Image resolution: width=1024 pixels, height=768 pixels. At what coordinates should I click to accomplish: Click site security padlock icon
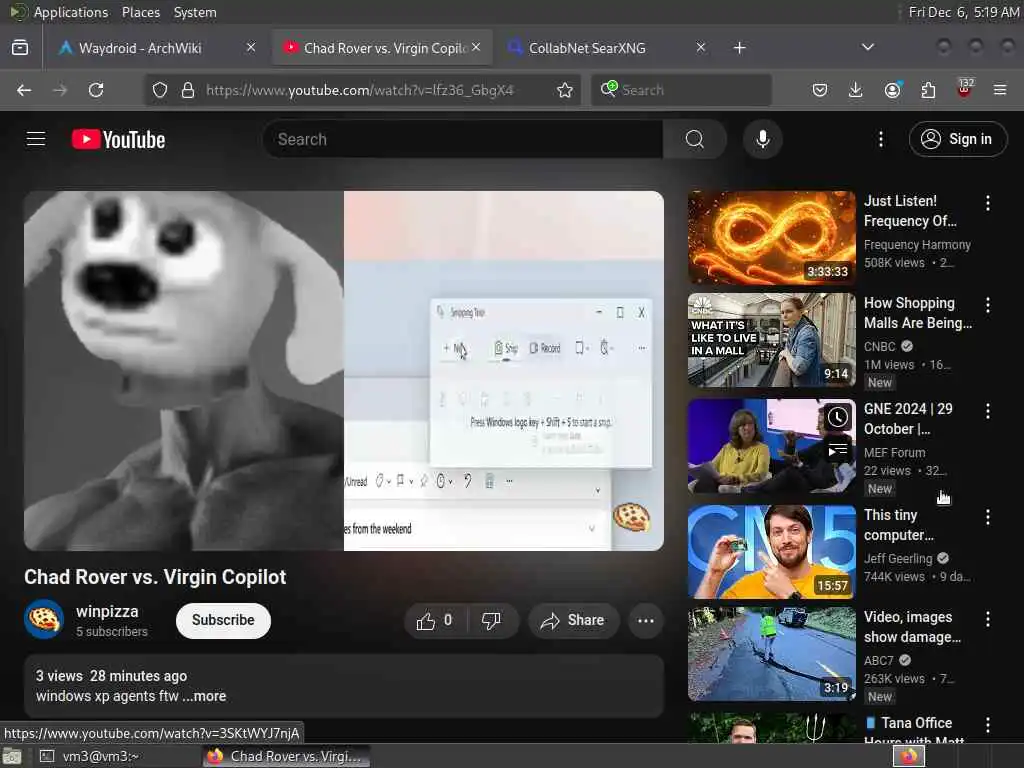click(188, 90)
